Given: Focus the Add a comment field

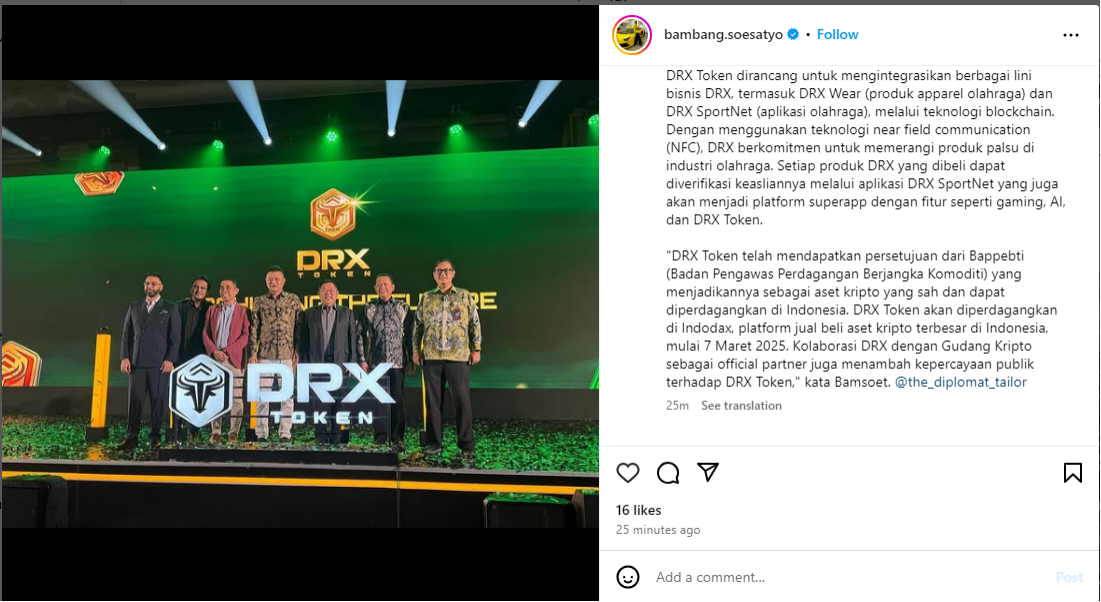Looking at the screenshot, I should [850, 577].
